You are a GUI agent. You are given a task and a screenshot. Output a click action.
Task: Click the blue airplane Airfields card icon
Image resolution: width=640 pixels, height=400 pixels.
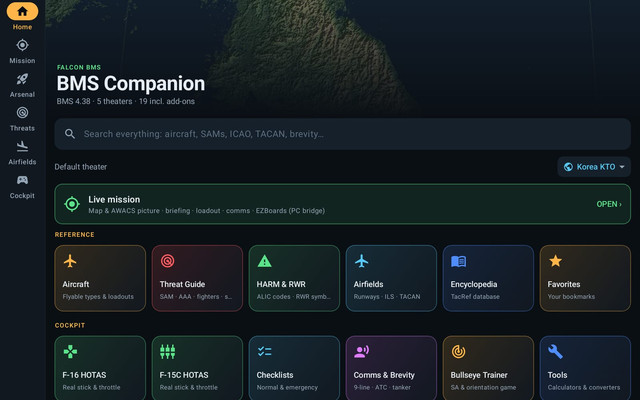pos(362,261)
